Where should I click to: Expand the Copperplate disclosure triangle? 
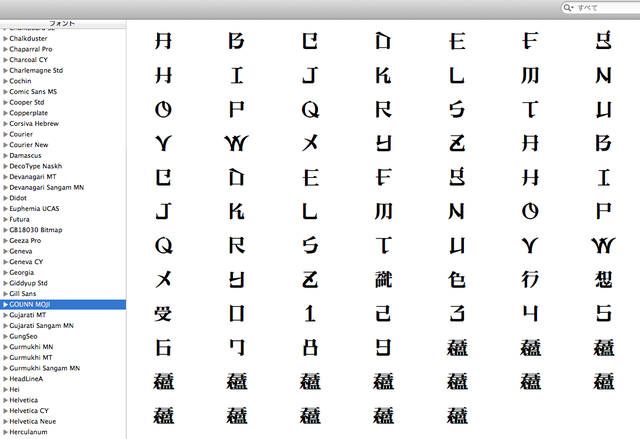point(5,113)
